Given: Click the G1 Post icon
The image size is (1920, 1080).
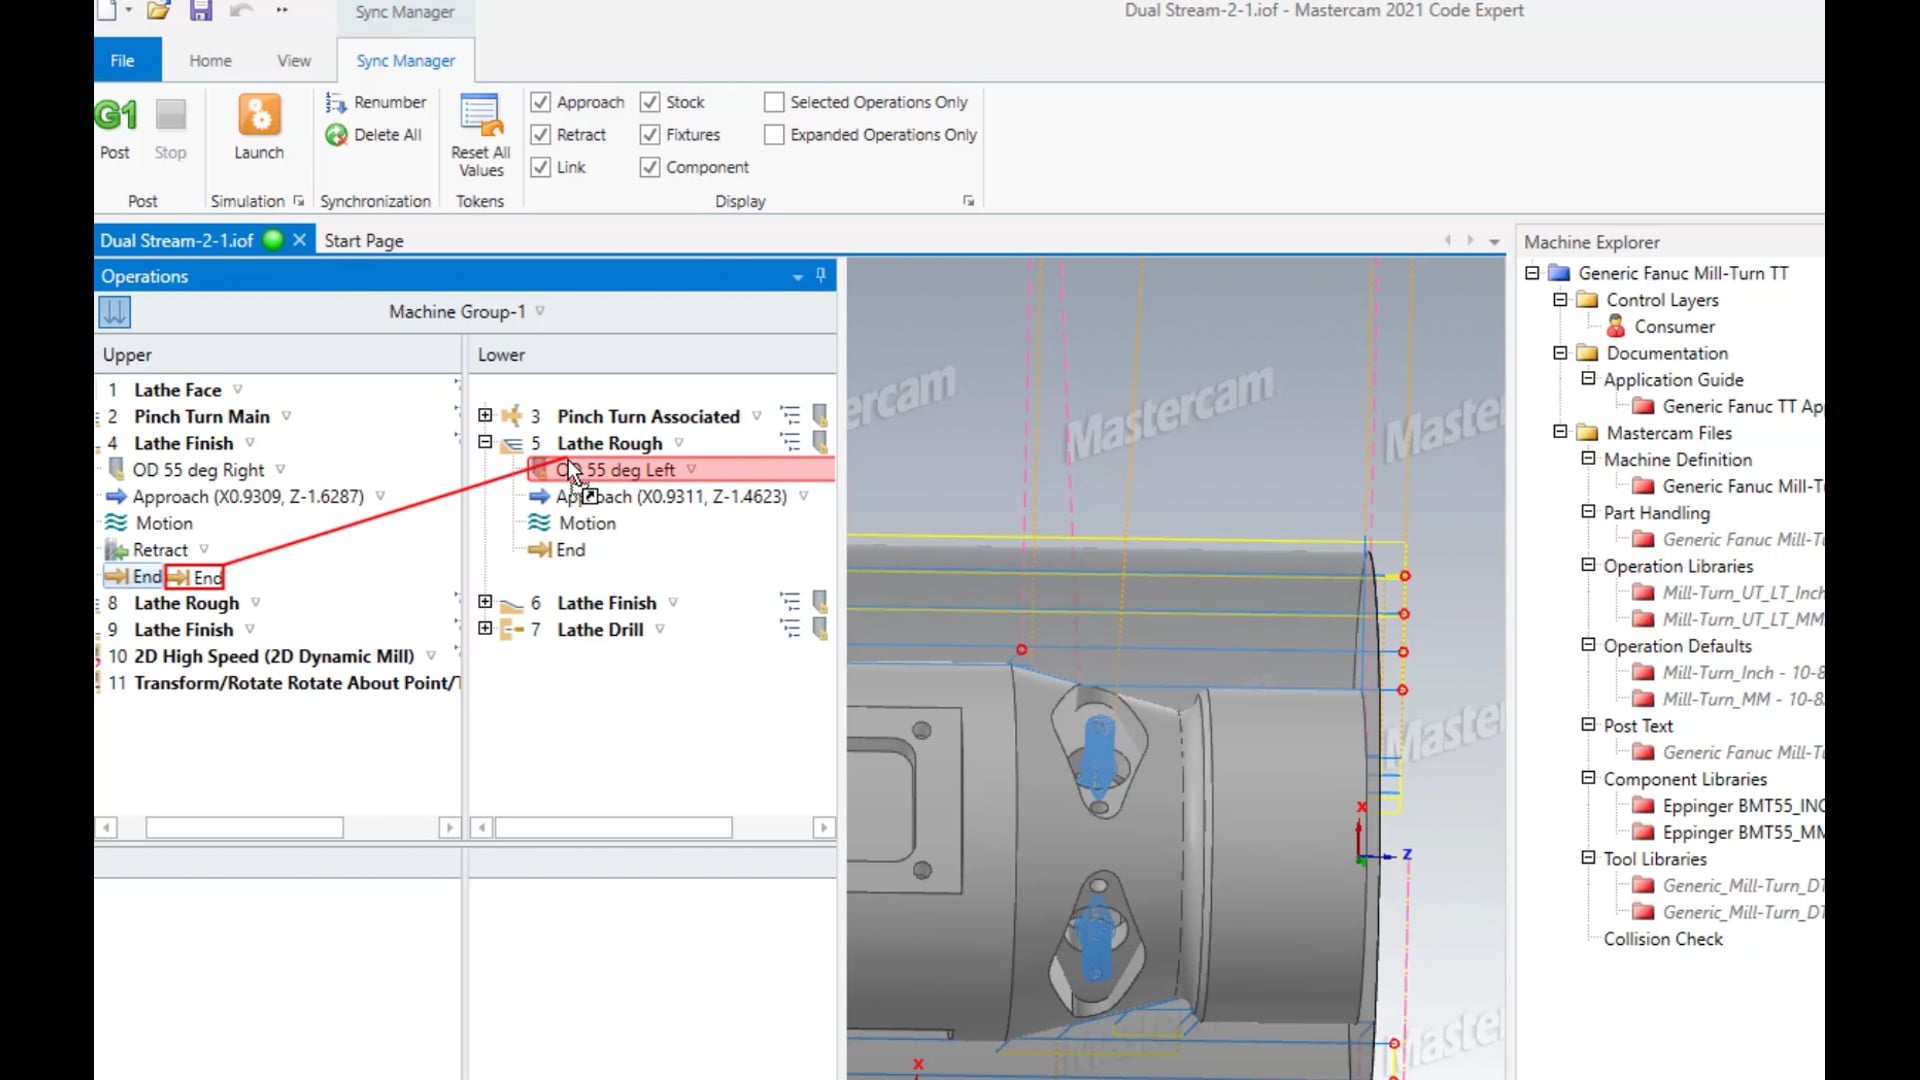Looking at the screenshot, I should click(x=116, y=116).
